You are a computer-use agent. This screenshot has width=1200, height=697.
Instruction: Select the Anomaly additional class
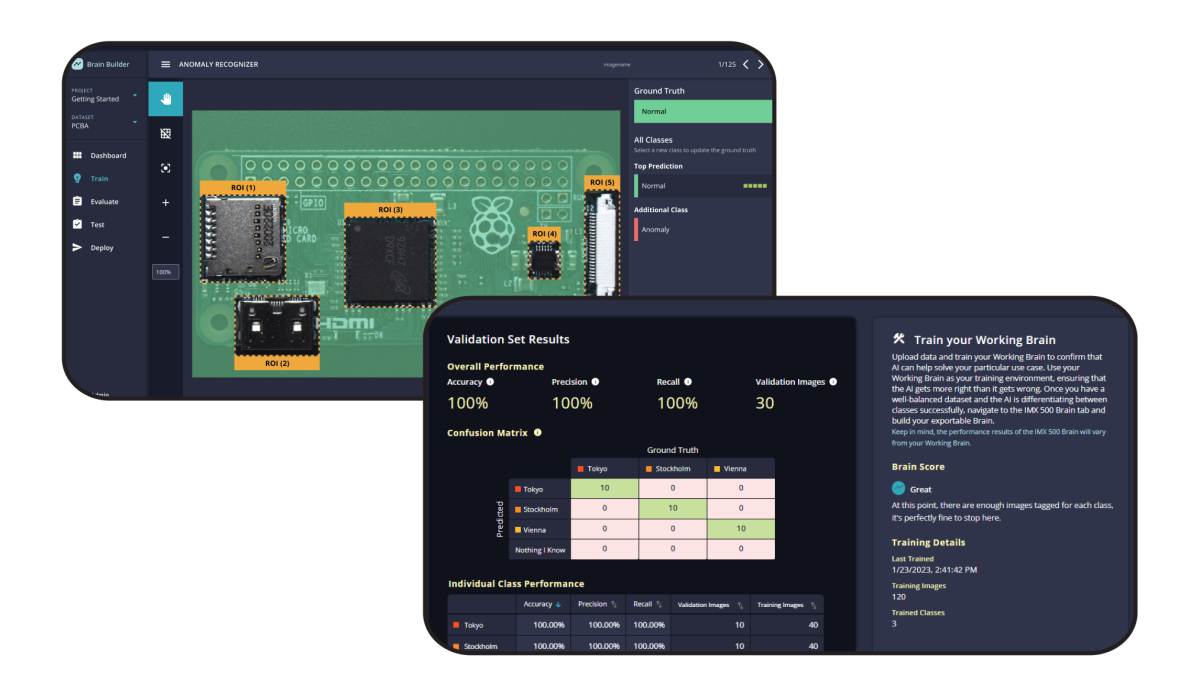click(x=703, y=230)
